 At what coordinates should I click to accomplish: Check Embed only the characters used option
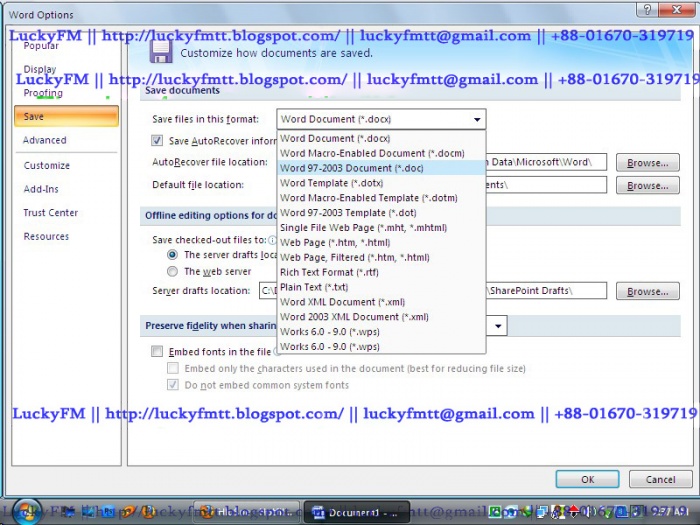[173, 368]
